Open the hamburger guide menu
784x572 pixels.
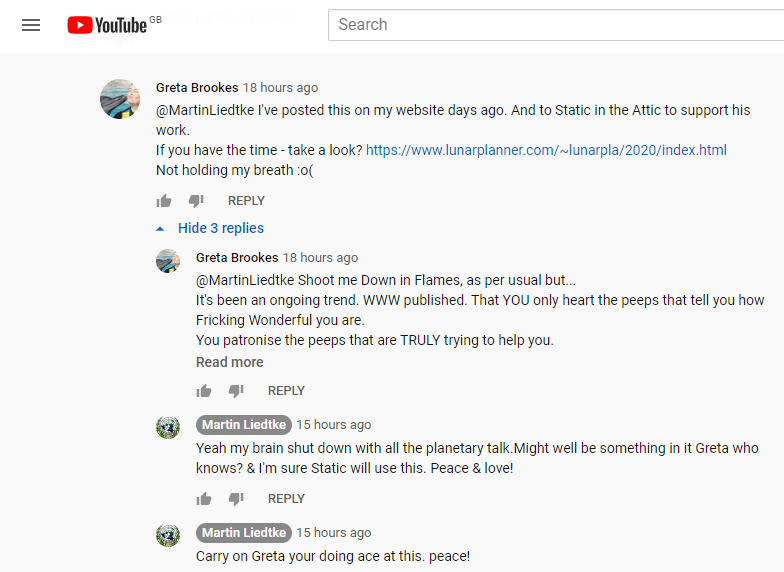31,25
